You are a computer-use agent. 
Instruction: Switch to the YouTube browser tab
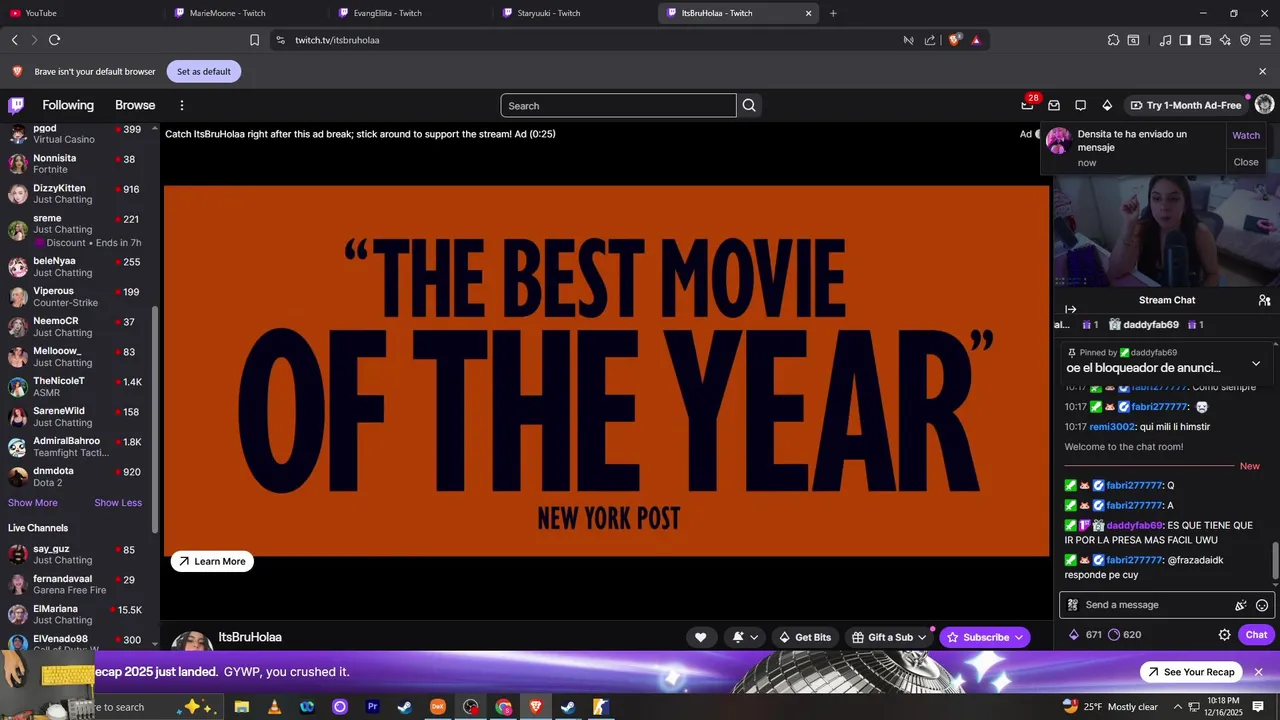[x=80, y=13]
